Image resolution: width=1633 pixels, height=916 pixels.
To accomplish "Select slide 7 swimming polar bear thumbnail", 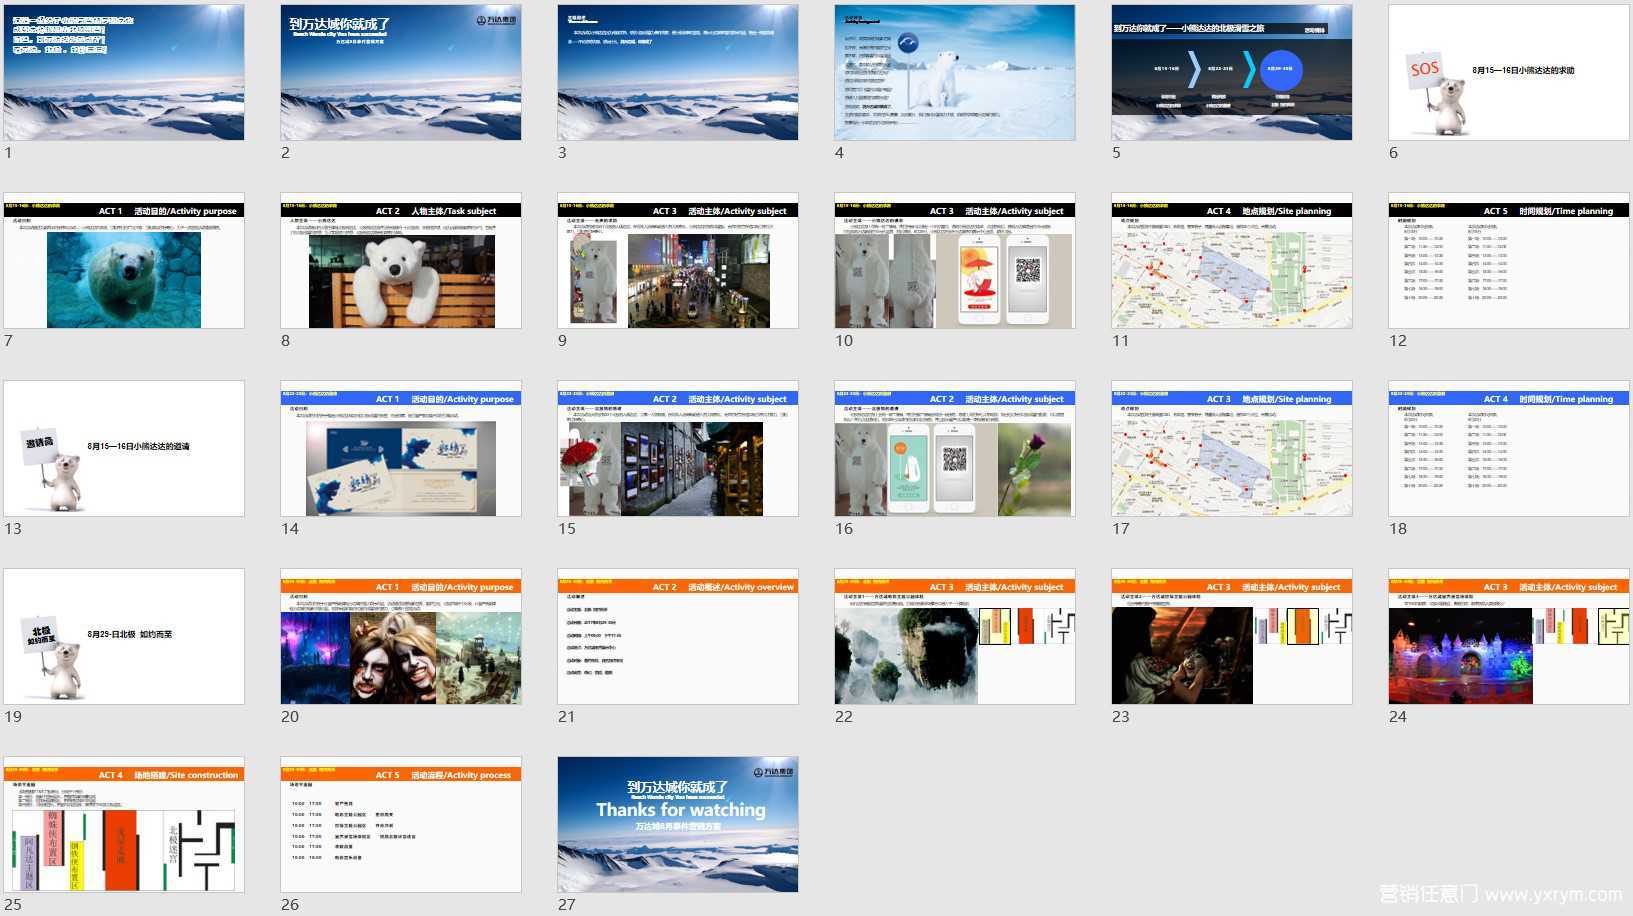I will click(124, 260).
